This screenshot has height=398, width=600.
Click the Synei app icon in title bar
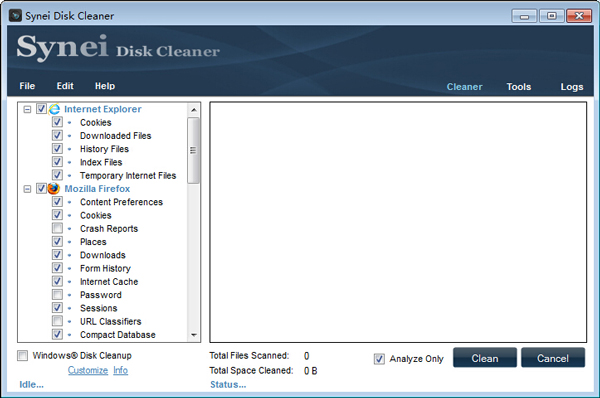15,16
